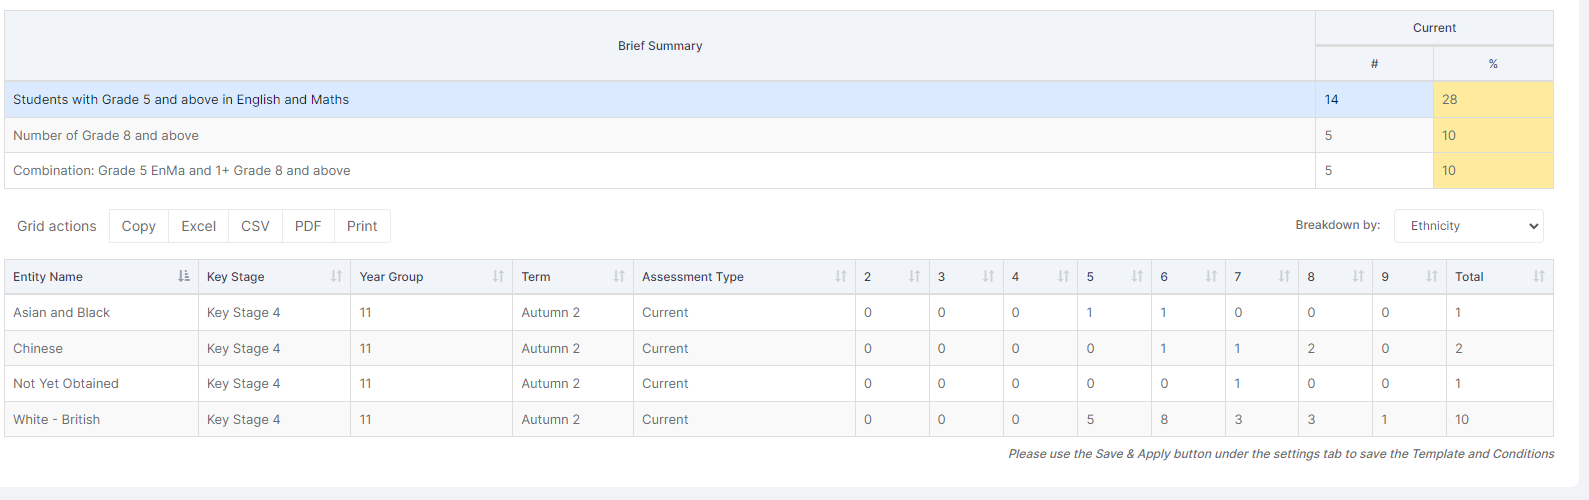Select Students with Grade 5 and above row
This screenshot has height=500, width=1589.
point(779,100)
